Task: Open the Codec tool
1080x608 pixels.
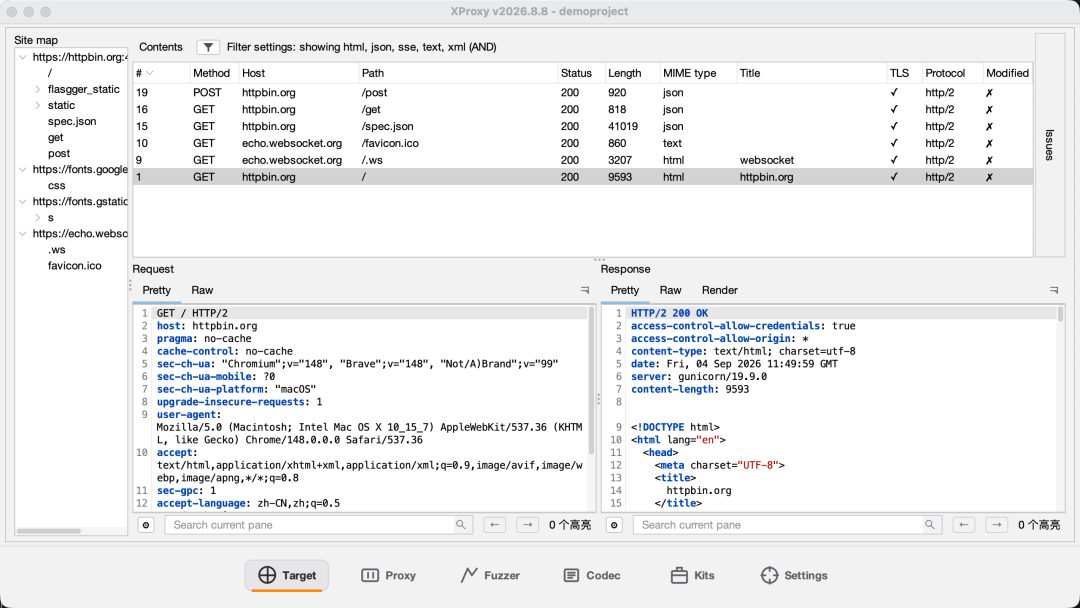Action: point(592,575)
